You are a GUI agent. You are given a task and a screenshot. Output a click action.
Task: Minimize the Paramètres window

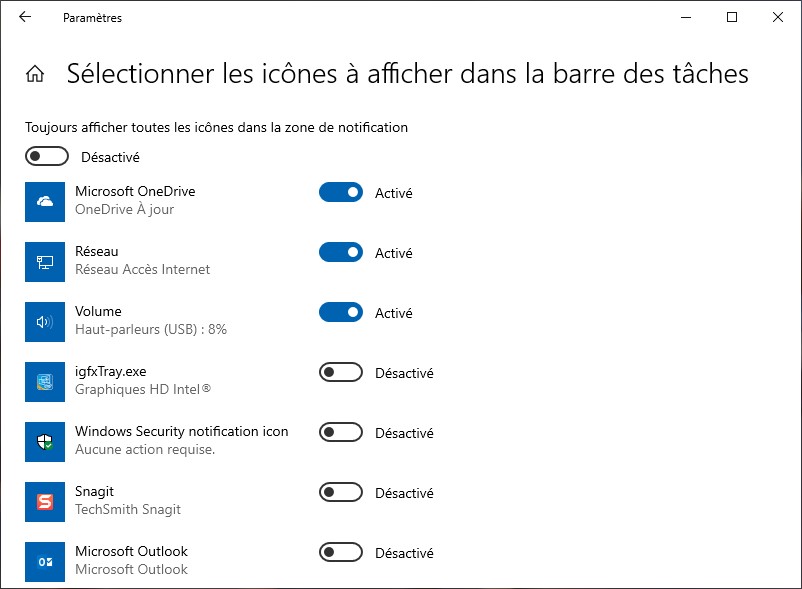tap(686, 17)
